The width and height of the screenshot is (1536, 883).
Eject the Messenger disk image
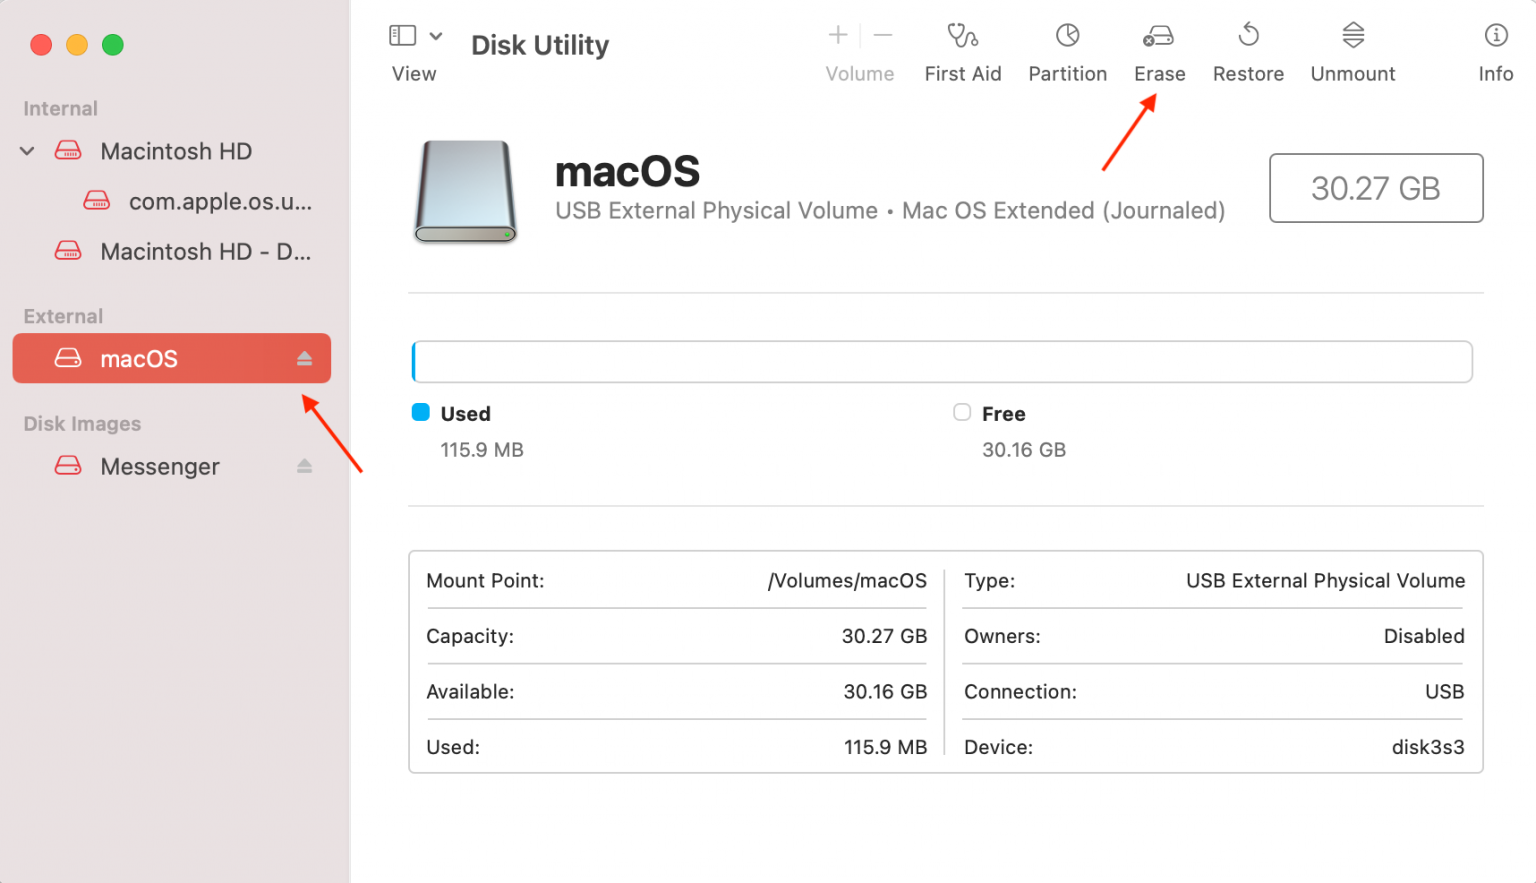[305, 465]
